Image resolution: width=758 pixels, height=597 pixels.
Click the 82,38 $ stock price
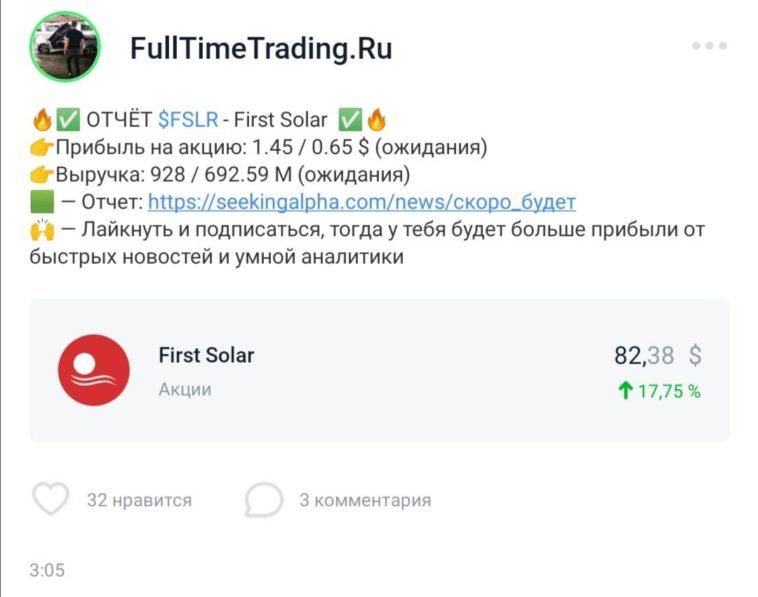coord(657,355)
